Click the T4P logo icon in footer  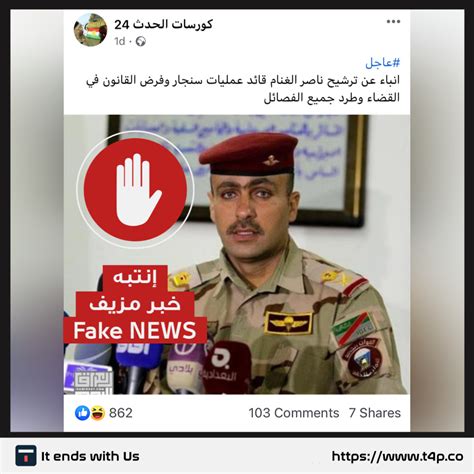point(26,456)
